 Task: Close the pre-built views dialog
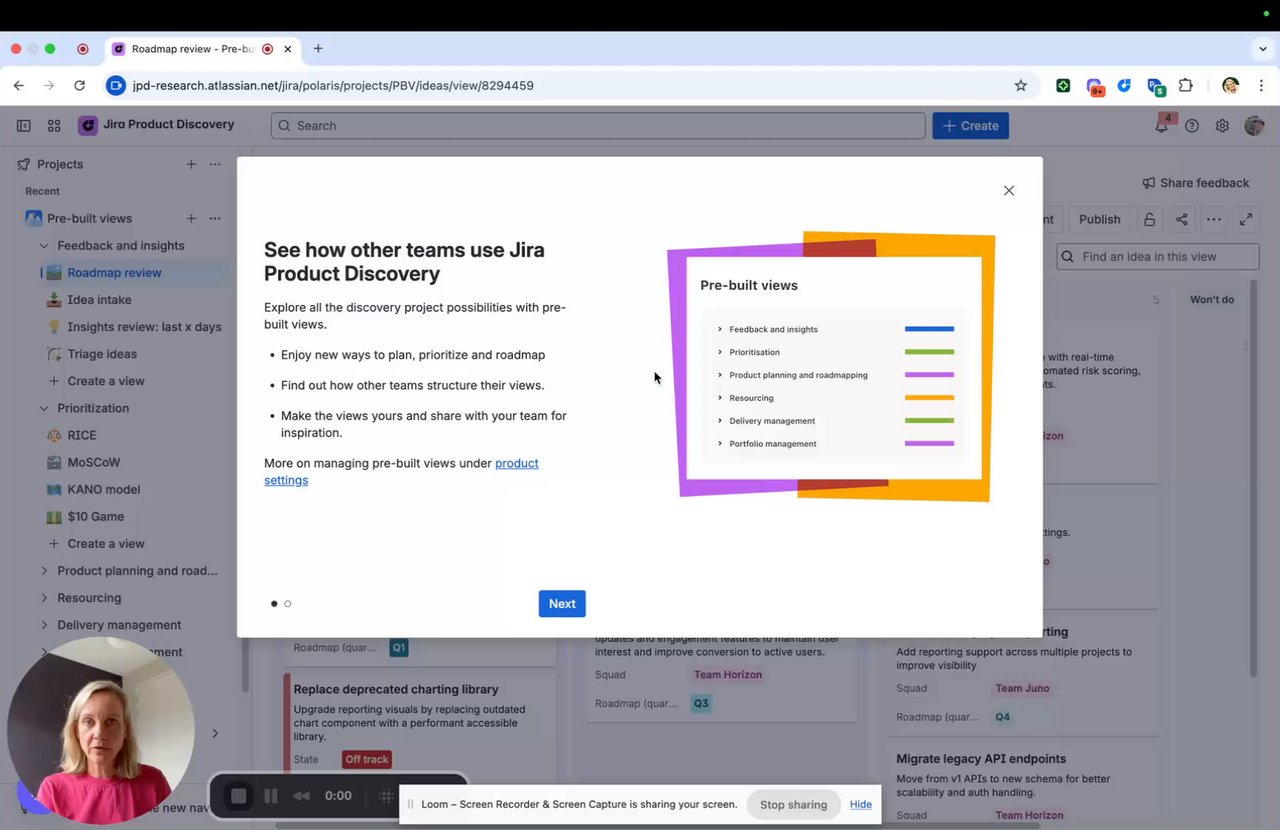coord(1009,191)
